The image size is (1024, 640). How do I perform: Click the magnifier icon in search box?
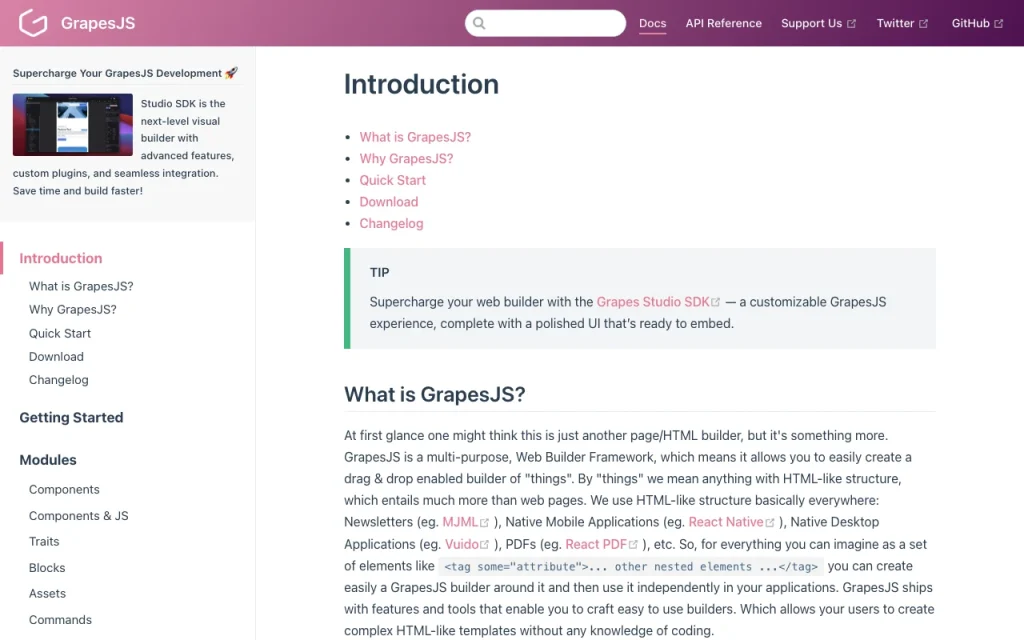(479, 24)
